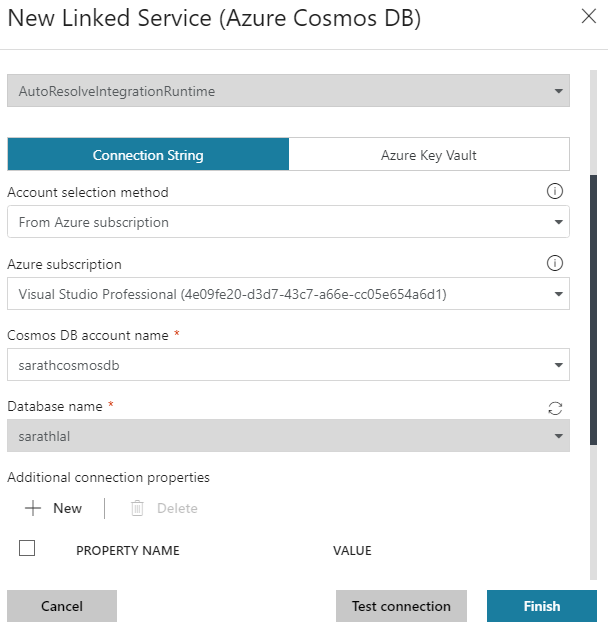Click the PROPERTY NAME column header

pos(128,550)
